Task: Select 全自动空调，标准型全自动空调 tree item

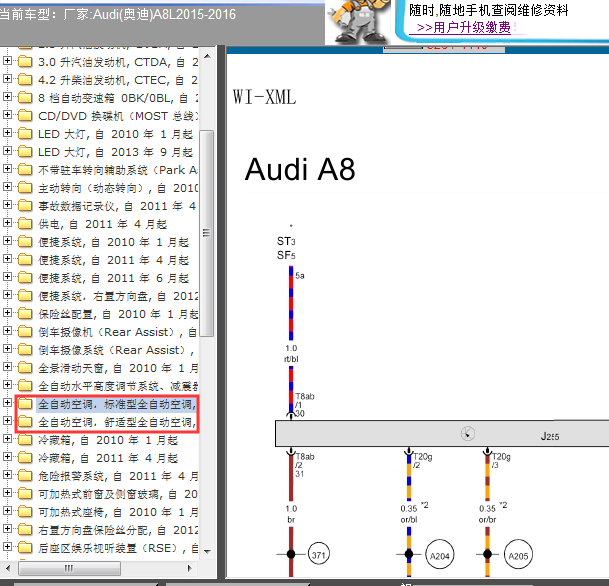Action: coord(117,404)
